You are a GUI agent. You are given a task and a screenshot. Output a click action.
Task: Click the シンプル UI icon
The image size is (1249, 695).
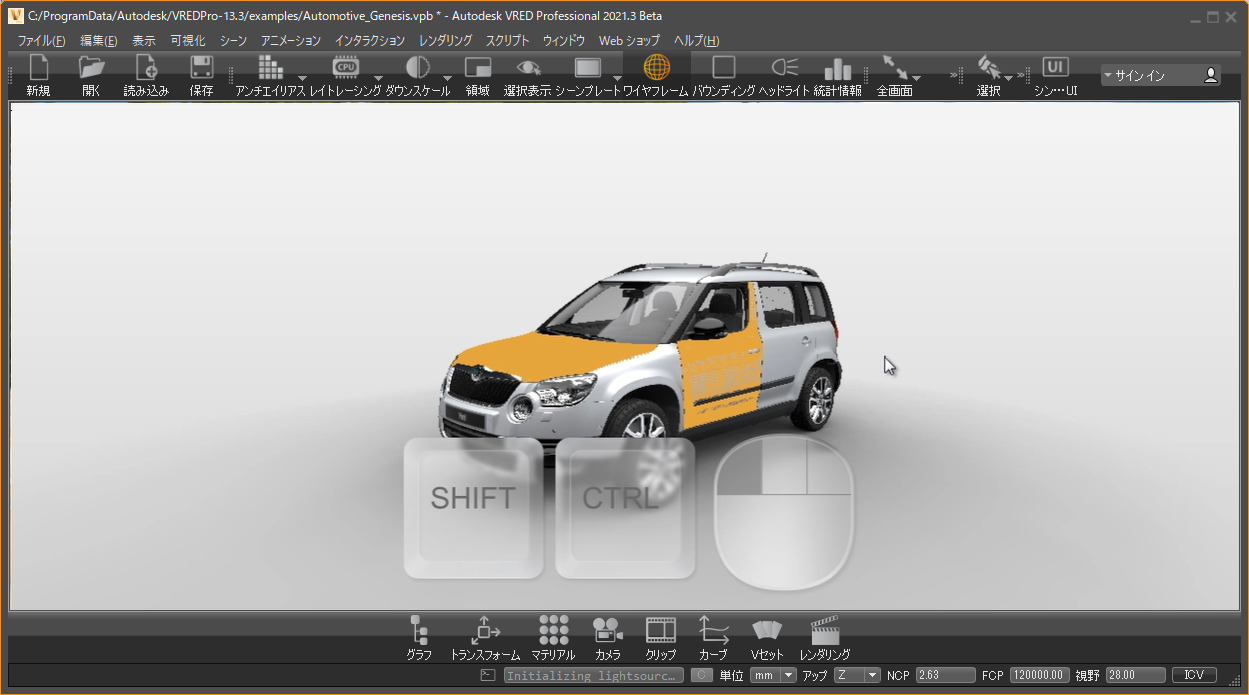[1055, 67]
